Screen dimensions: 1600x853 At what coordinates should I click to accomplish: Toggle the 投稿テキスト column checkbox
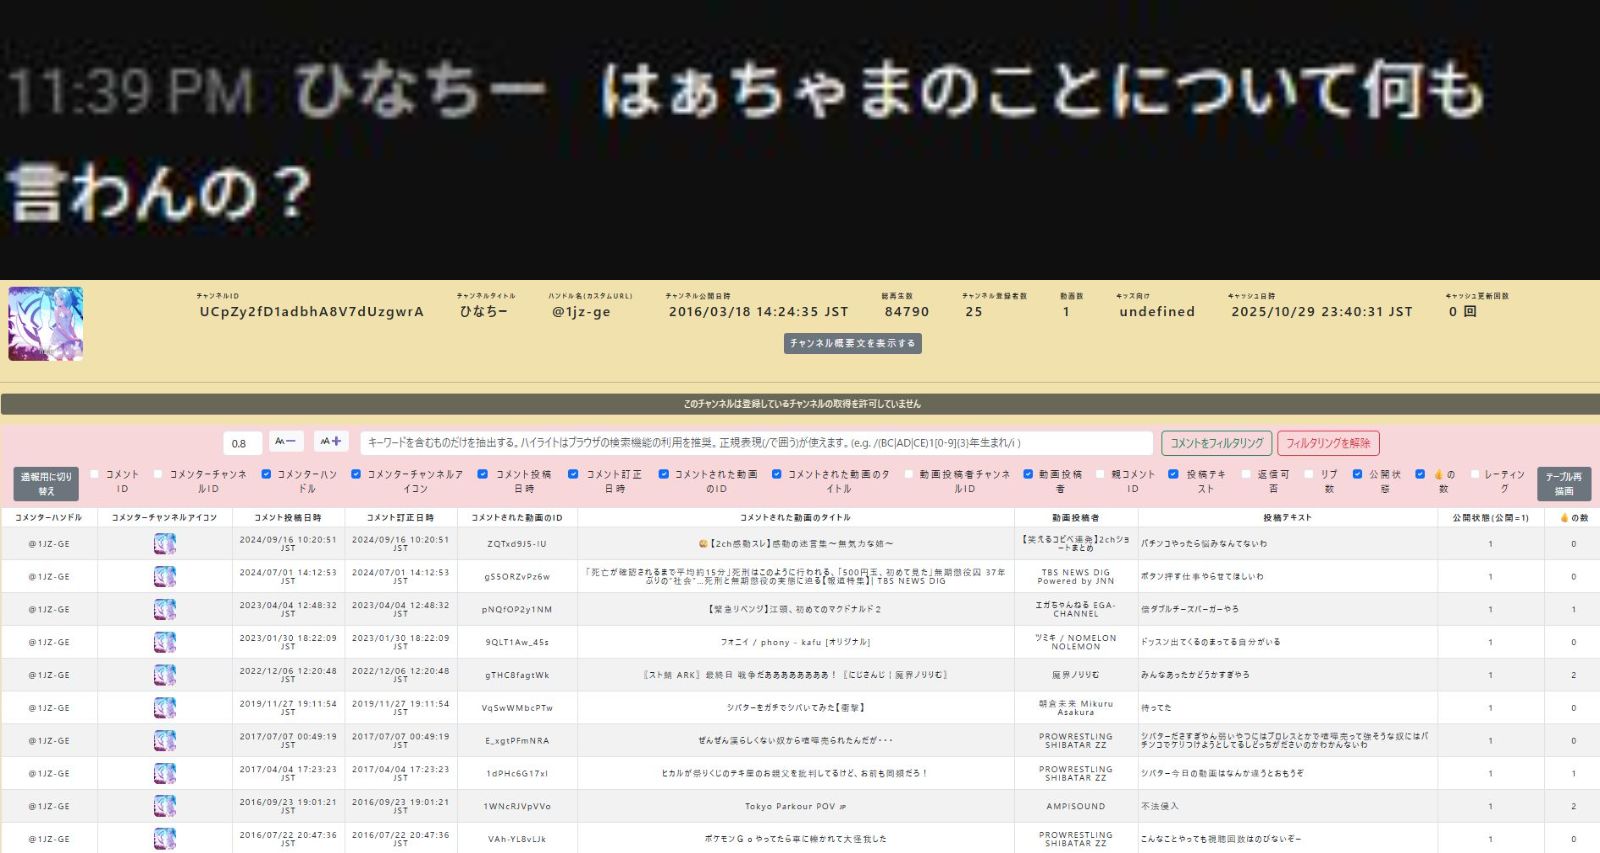pyautogui.click(x=1173, y=474)
